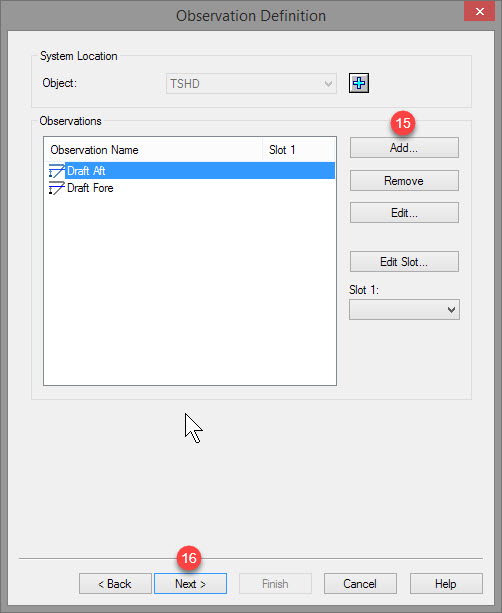Close the Observation Definition dialog
Image resolution: width=502 pixels, height=613 pixels.
click(480, 11)
